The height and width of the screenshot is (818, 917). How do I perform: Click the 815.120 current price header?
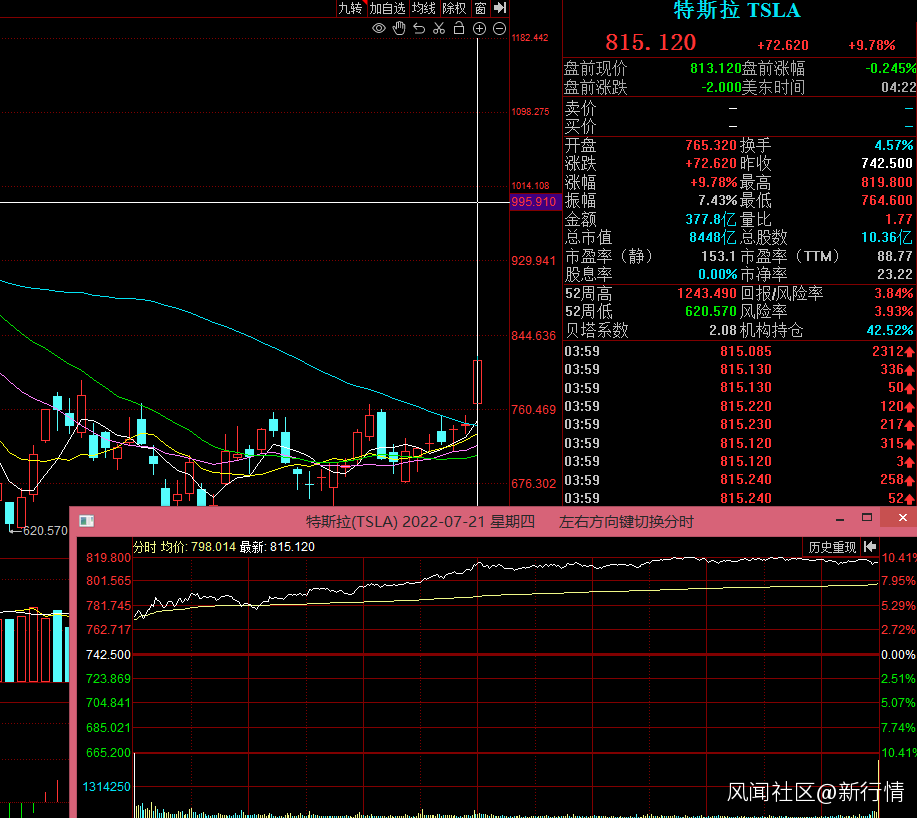pos(650,43)
